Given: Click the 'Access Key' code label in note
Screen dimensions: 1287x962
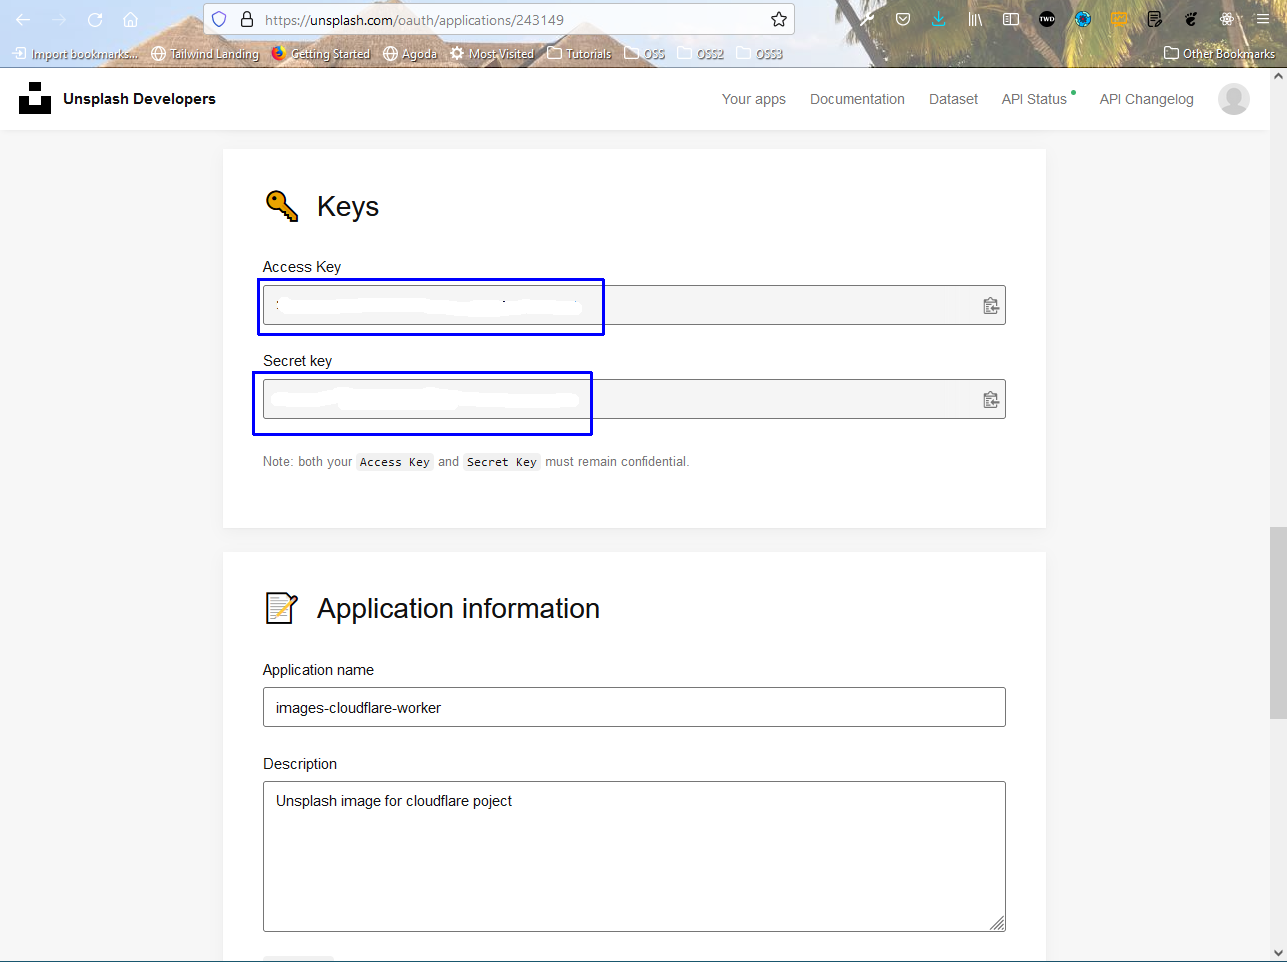Looking at the screenshot, I should tap(394, 462).
